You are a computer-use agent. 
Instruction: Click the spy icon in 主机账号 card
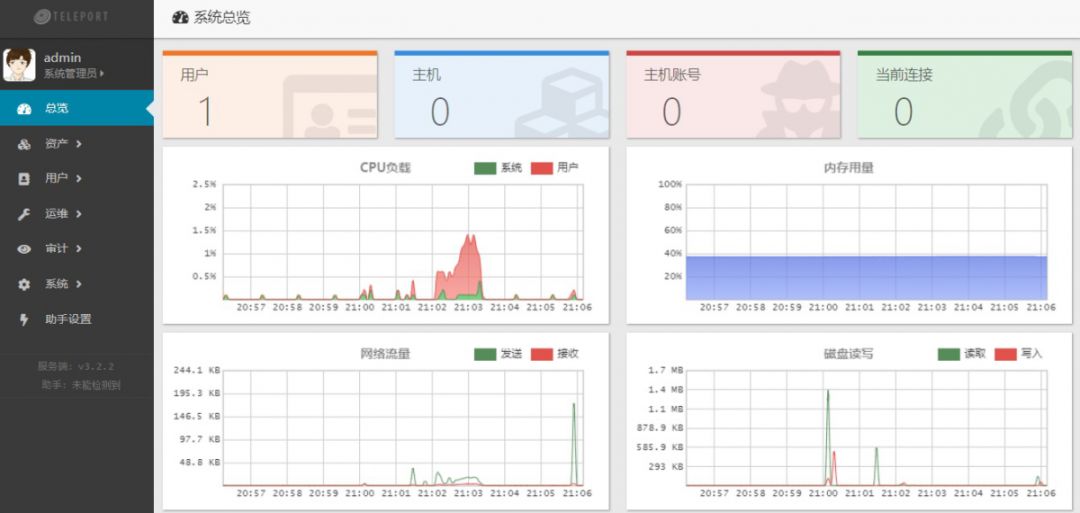799,100
